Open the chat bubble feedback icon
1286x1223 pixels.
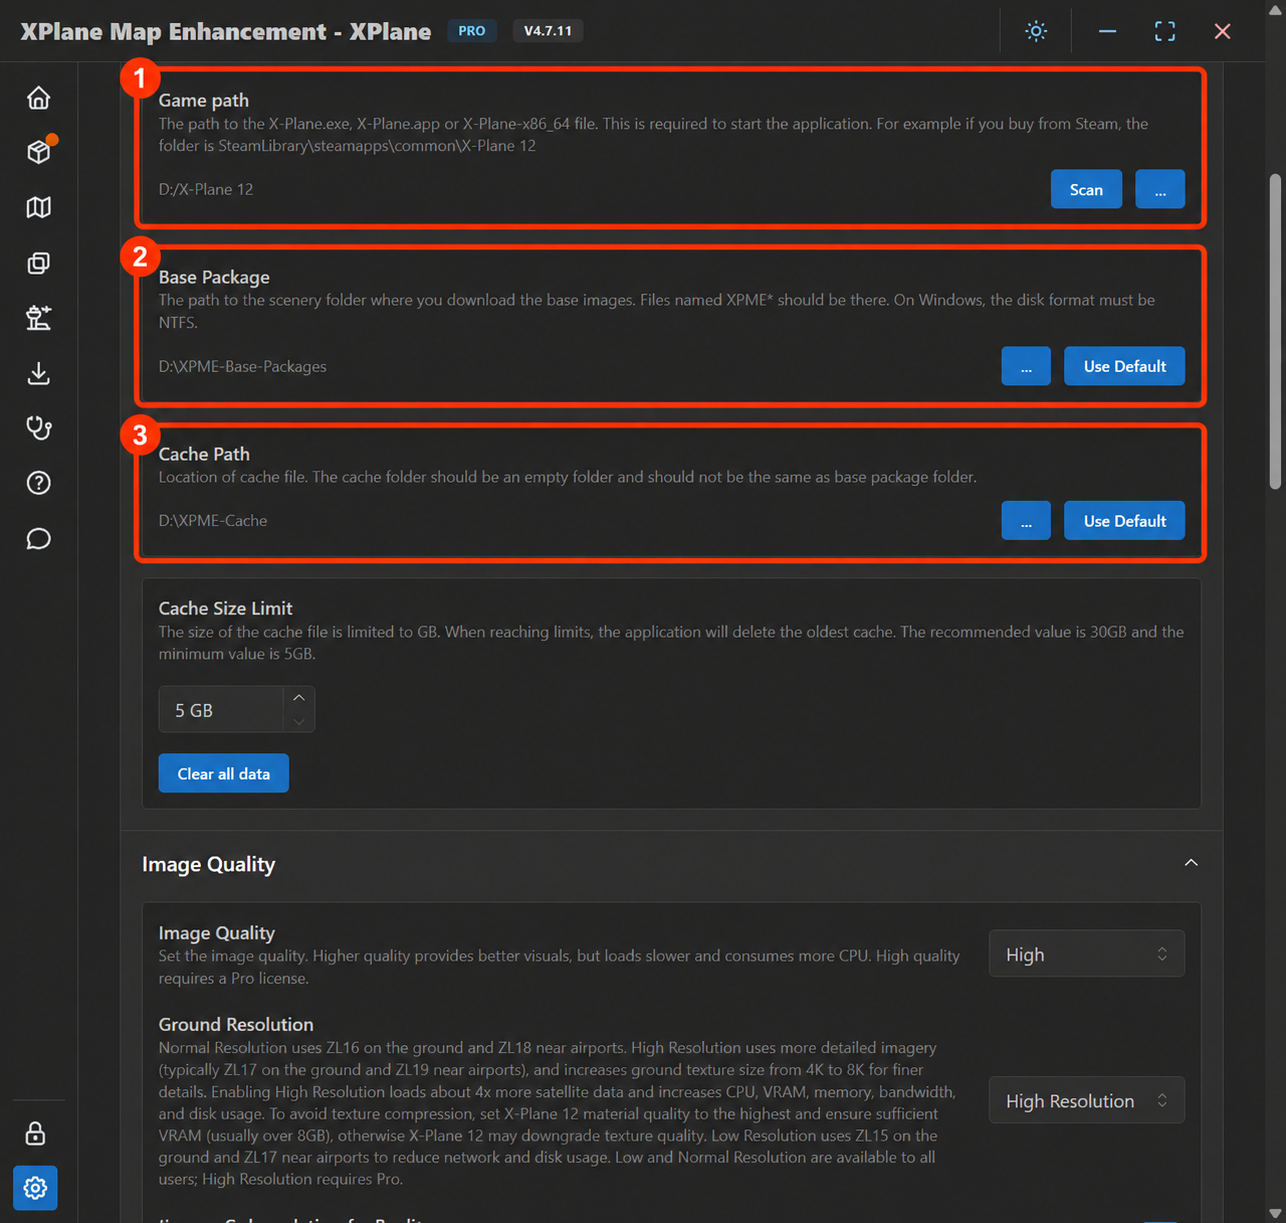tap(38, 539)
